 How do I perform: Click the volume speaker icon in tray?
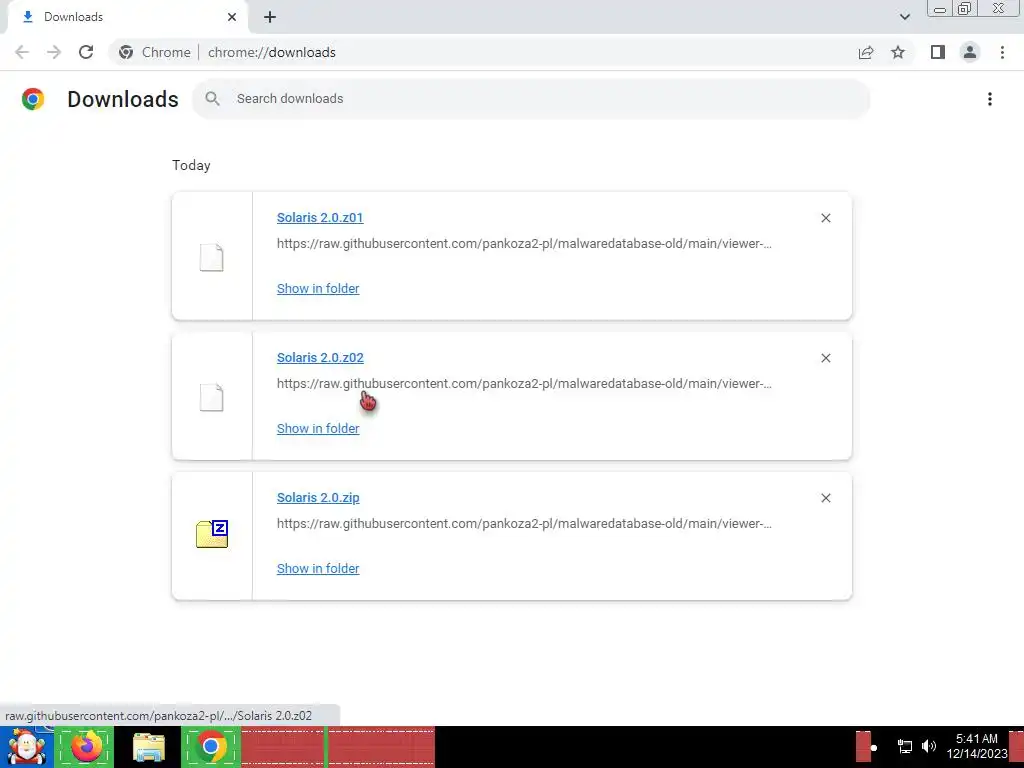click(929, 746)
